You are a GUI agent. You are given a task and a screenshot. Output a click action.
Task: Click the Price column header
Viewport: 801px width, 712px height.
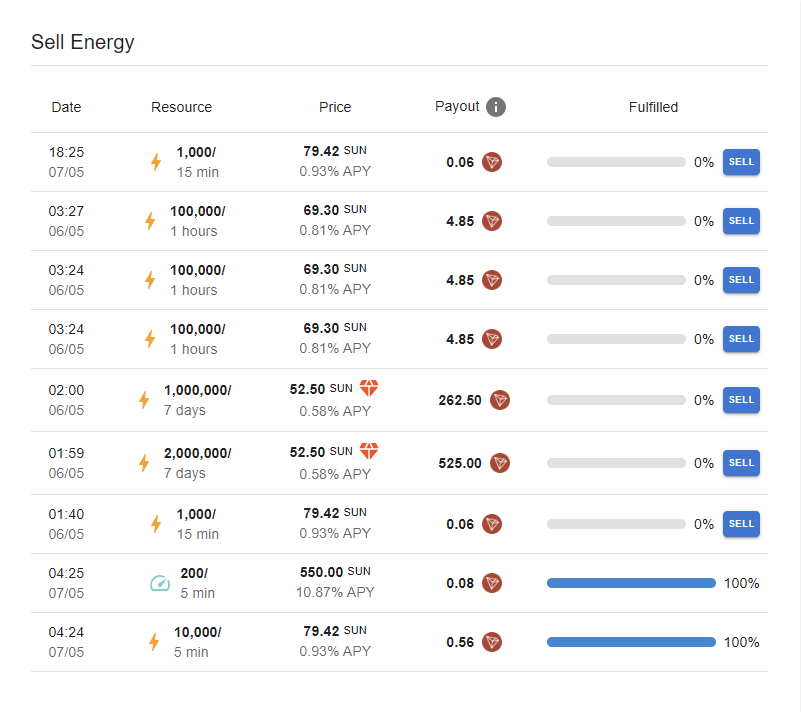335,107
